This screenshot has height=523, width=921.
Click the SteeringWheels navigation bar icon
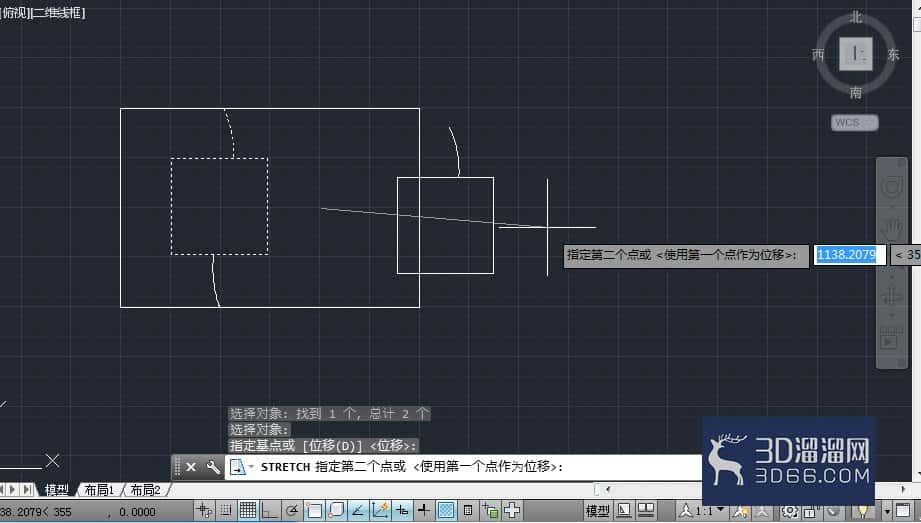click(892, 187)
